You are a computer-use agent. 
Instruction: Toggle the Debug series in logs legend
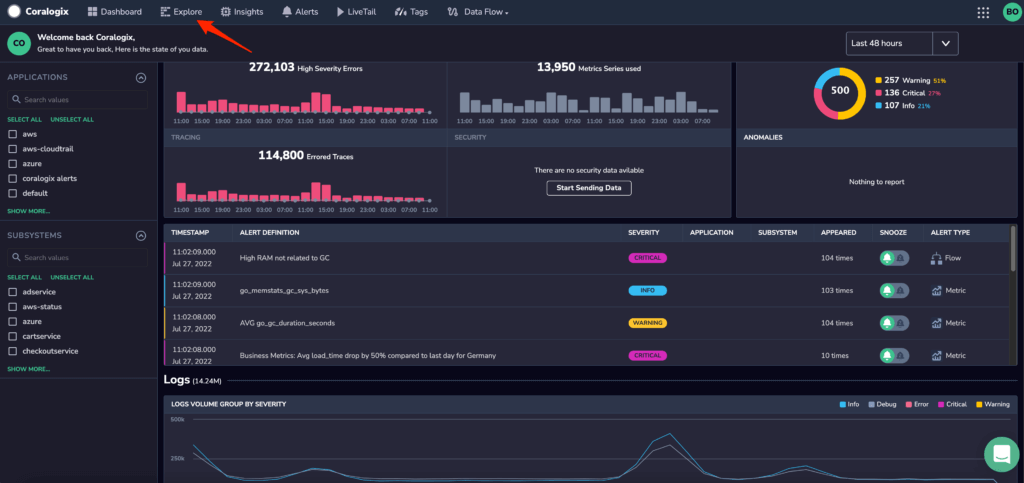coord(882,404)
